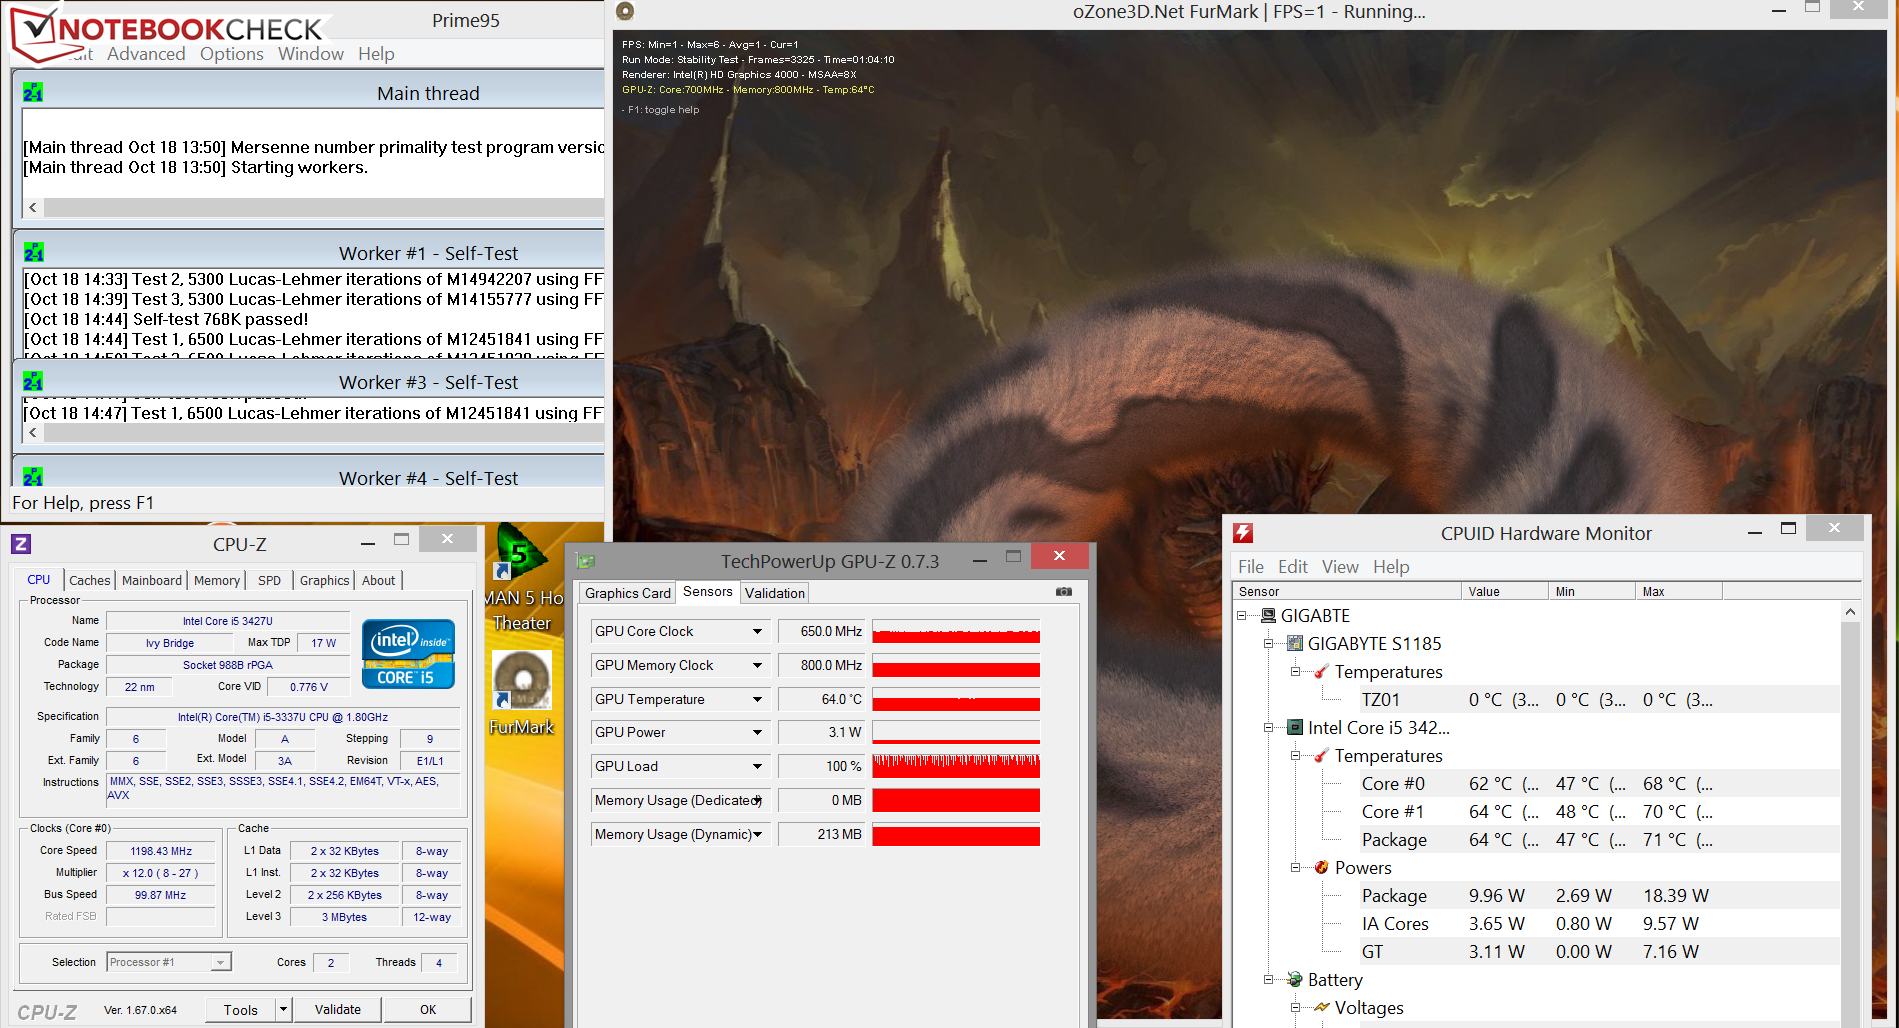Collapse the GIGABYTE S1185 tree node
Screen dimensions: 1899x1028
coord(1268,644)
